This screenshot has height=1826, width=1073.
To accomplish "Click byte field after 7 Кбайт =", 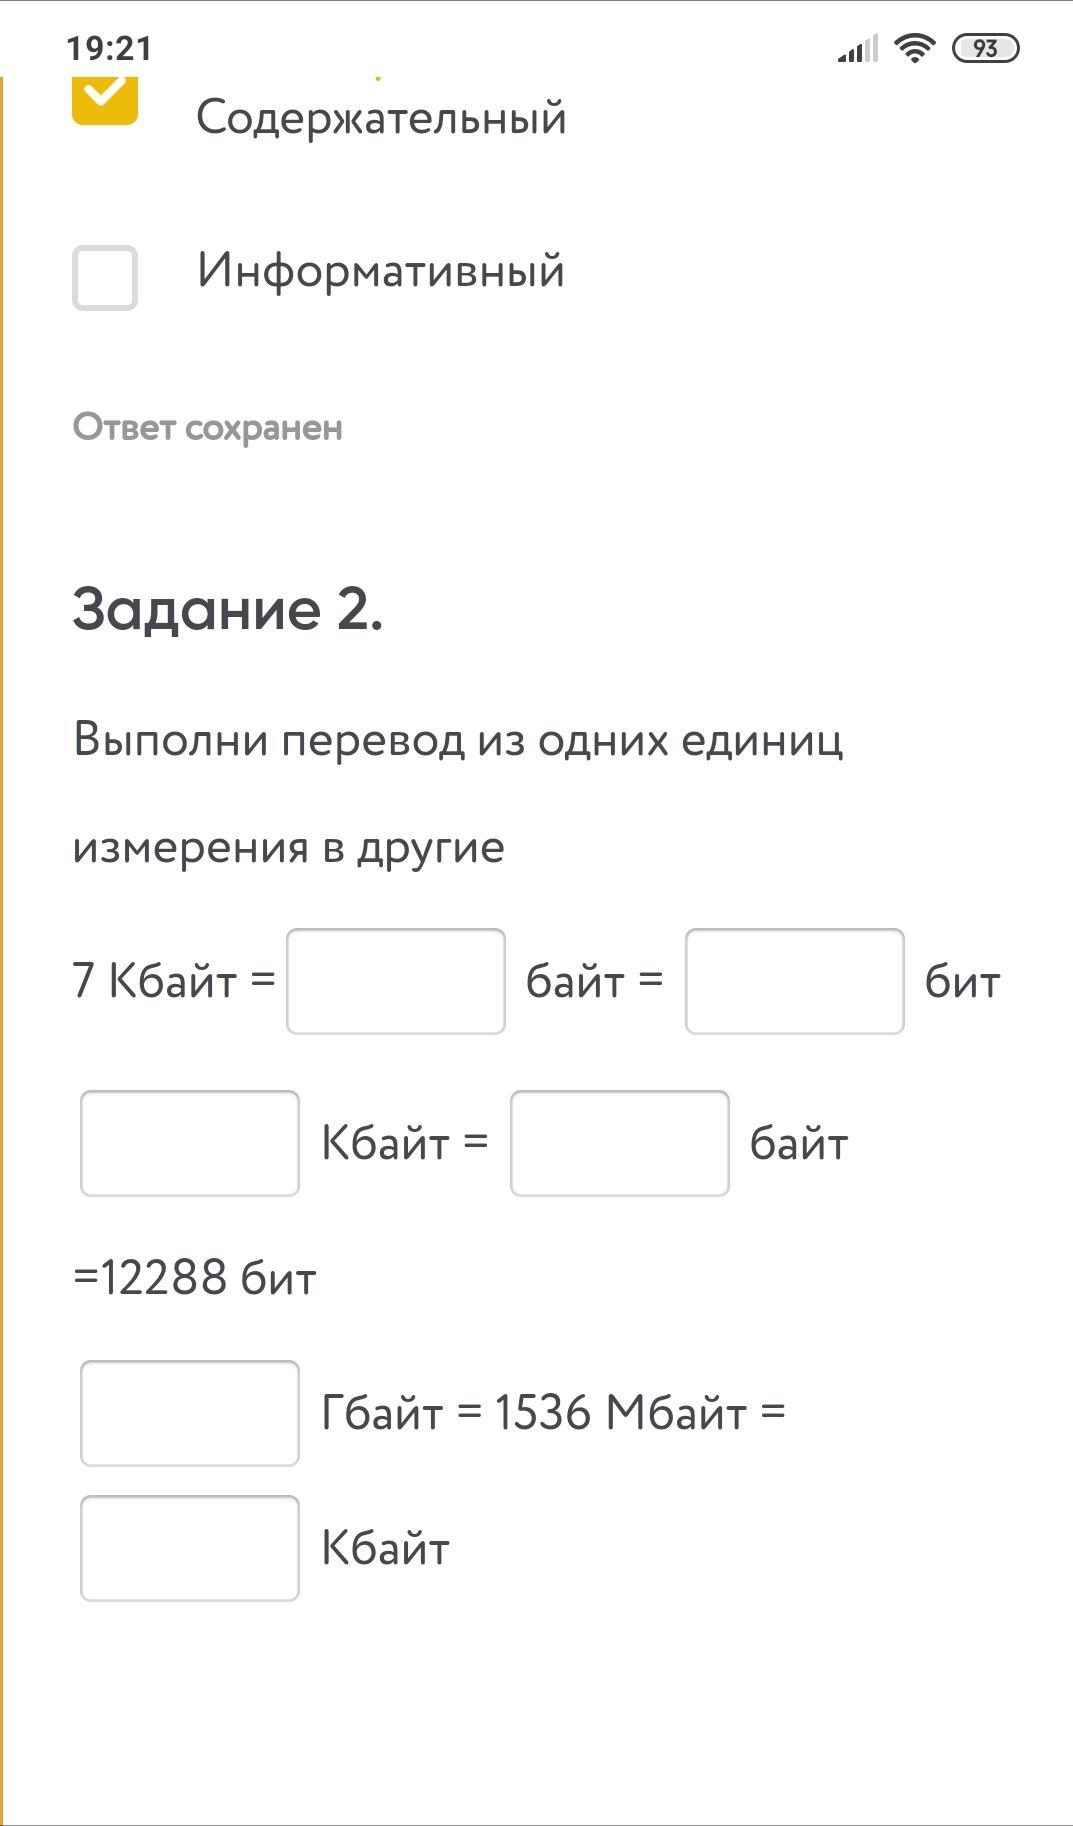I will click(396, 981).
